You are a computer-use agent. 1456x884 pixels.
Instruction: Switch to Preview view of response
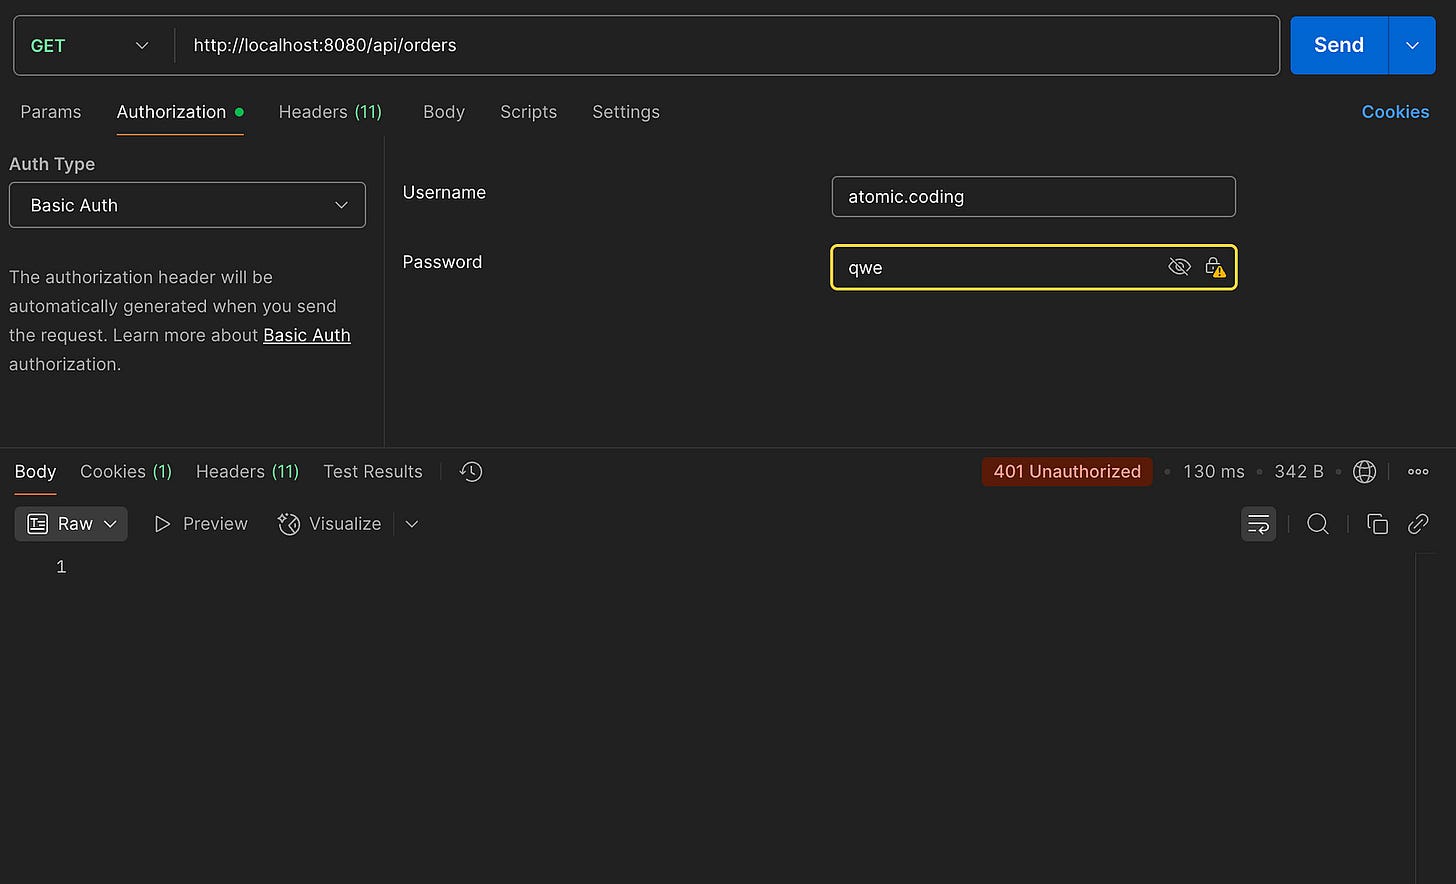201,524
